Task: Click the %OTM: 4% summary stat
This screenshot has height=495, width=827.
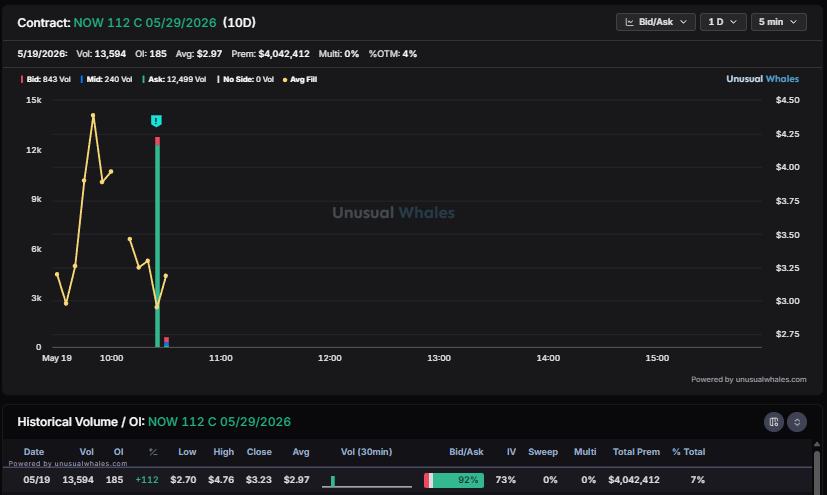Action: click(x=392, y=54)
